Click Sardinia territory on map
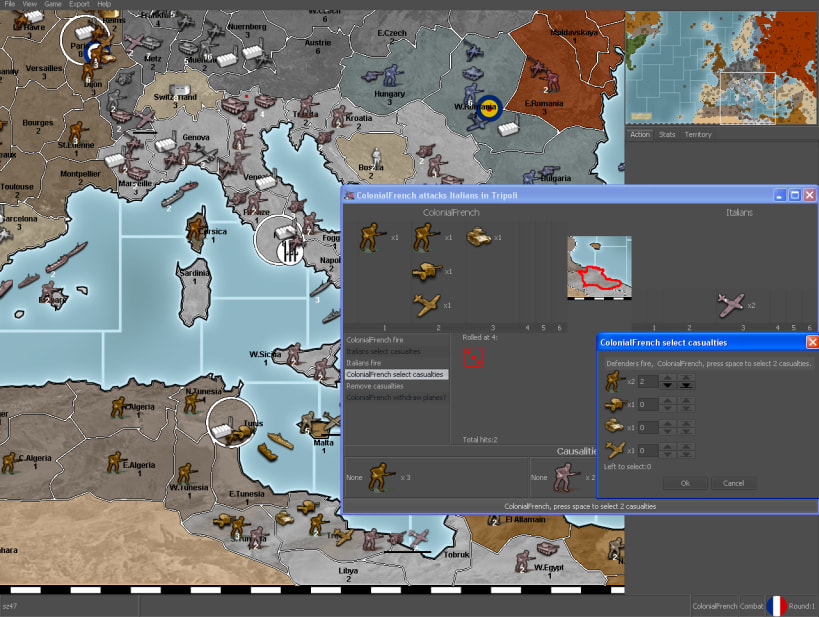This screenshot has height=617, width=819. (x=194, y=295)
